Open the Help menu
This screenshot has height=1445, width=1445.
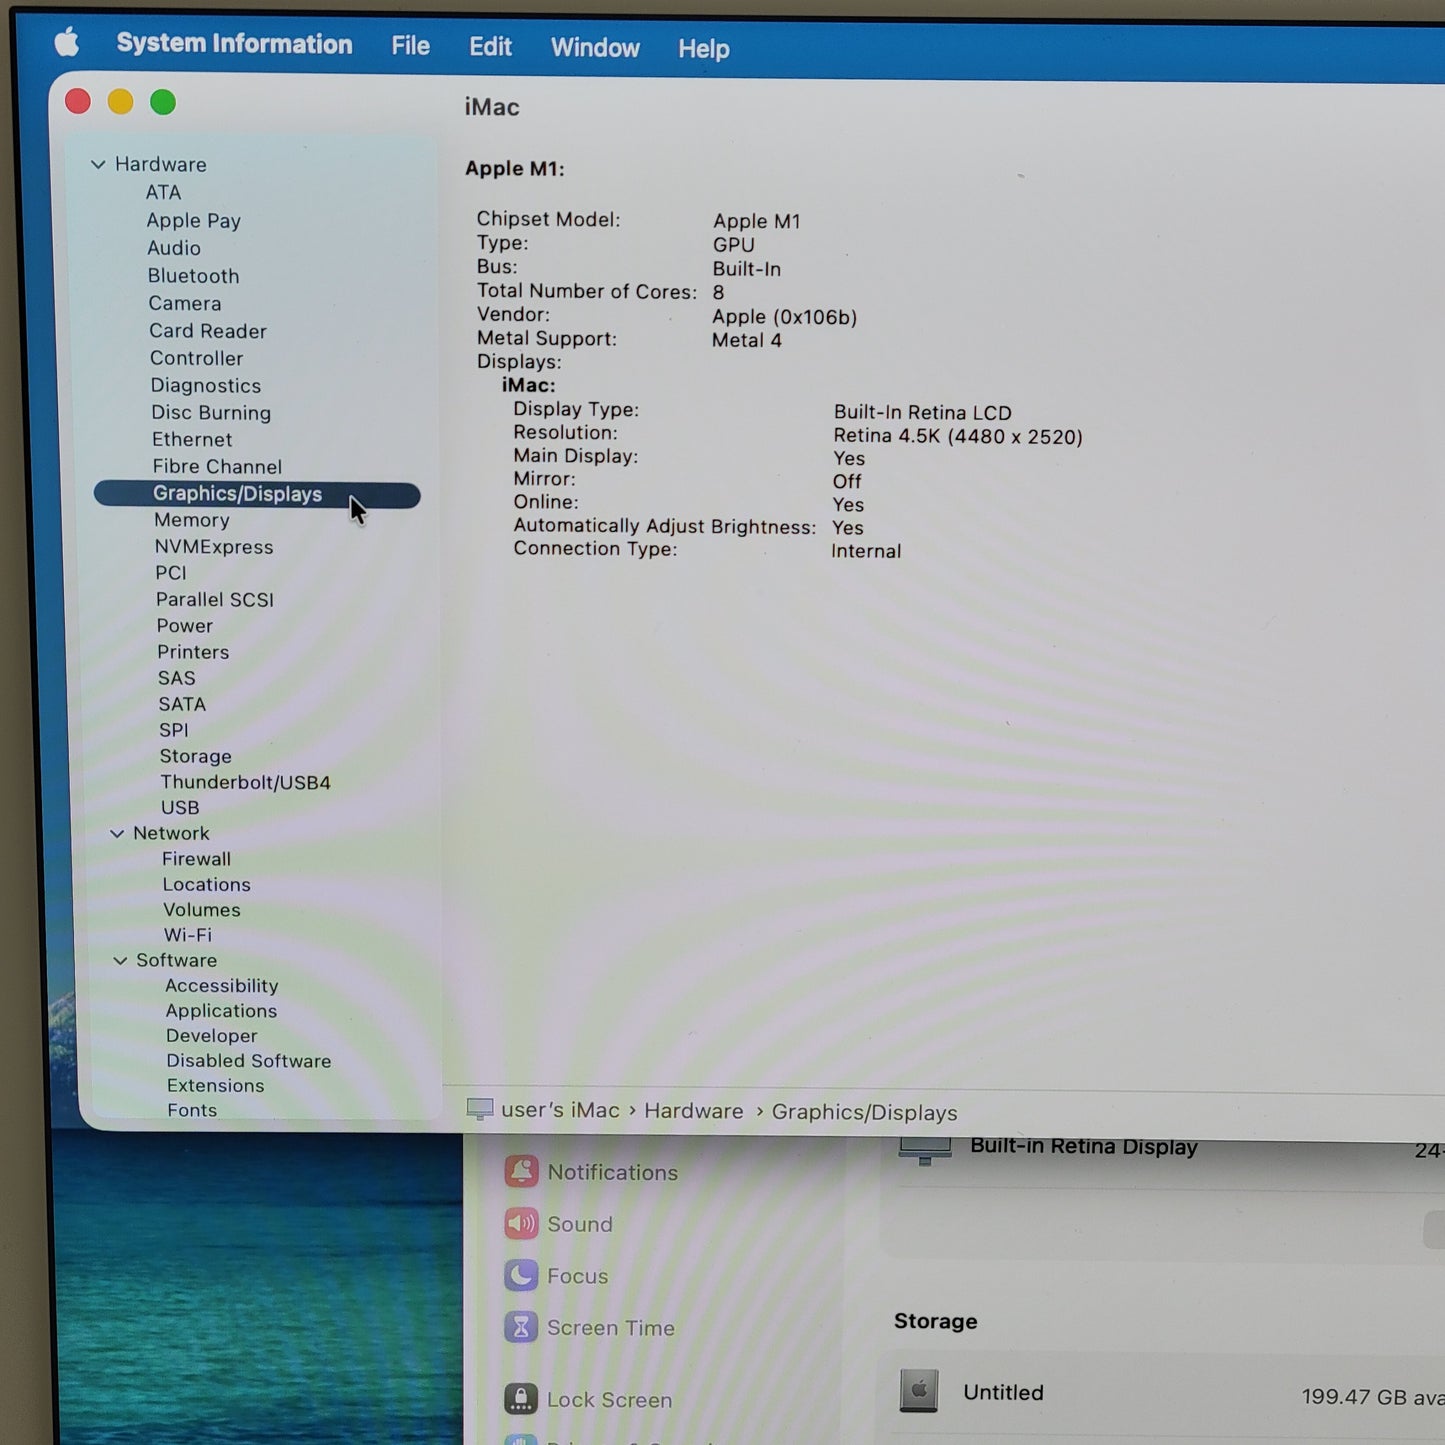[703, 49]
